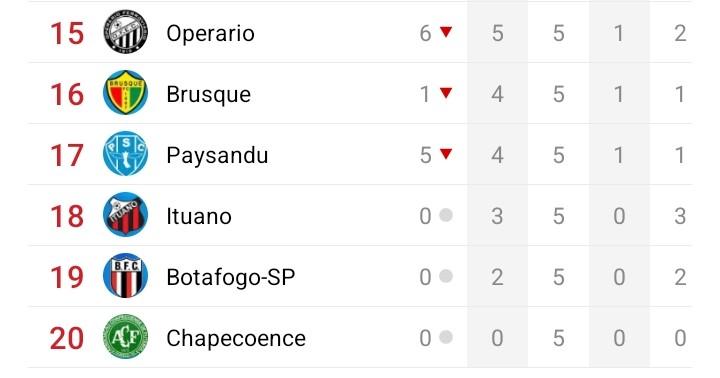Screen dimensions: 720x378
Task: Select the Brusque team name
Action: click(x=208, y=95)
